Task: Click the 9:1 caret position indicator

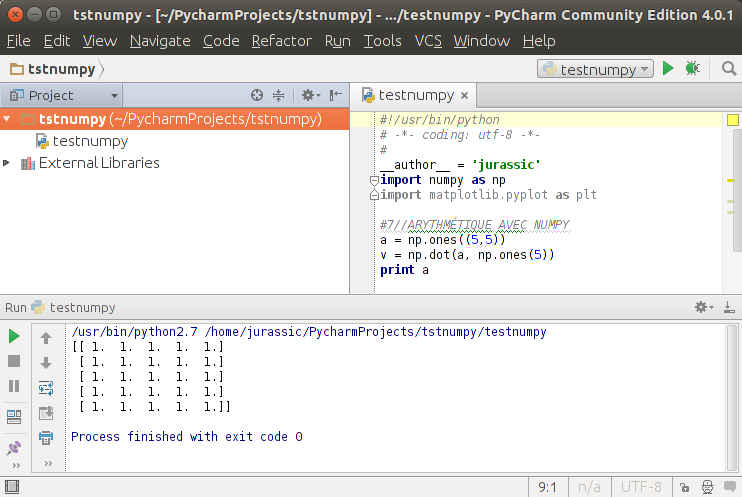Action: point(547,487)
